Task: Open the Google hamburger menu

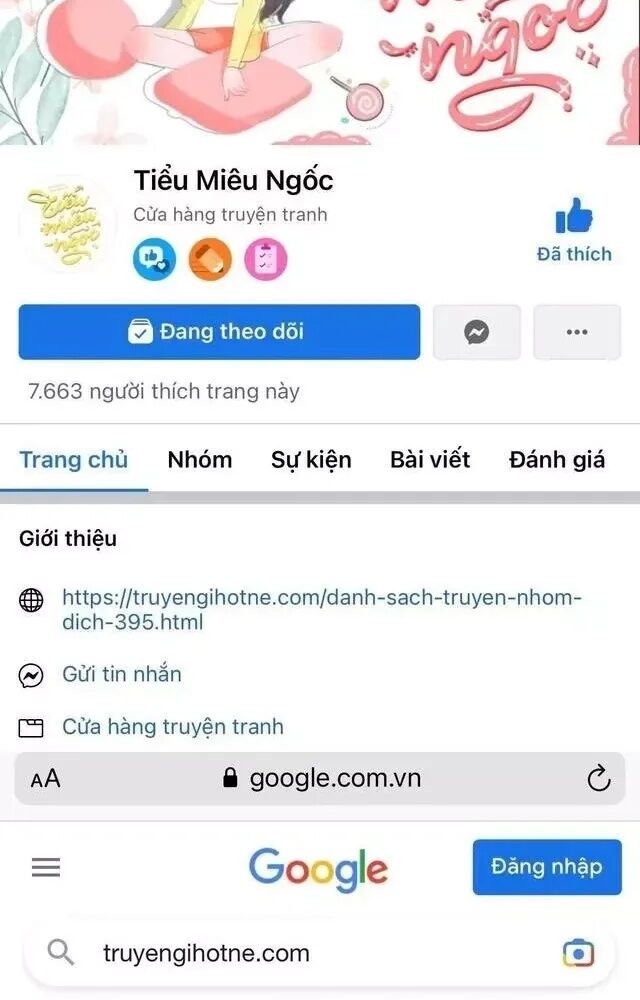Action: 46,867
